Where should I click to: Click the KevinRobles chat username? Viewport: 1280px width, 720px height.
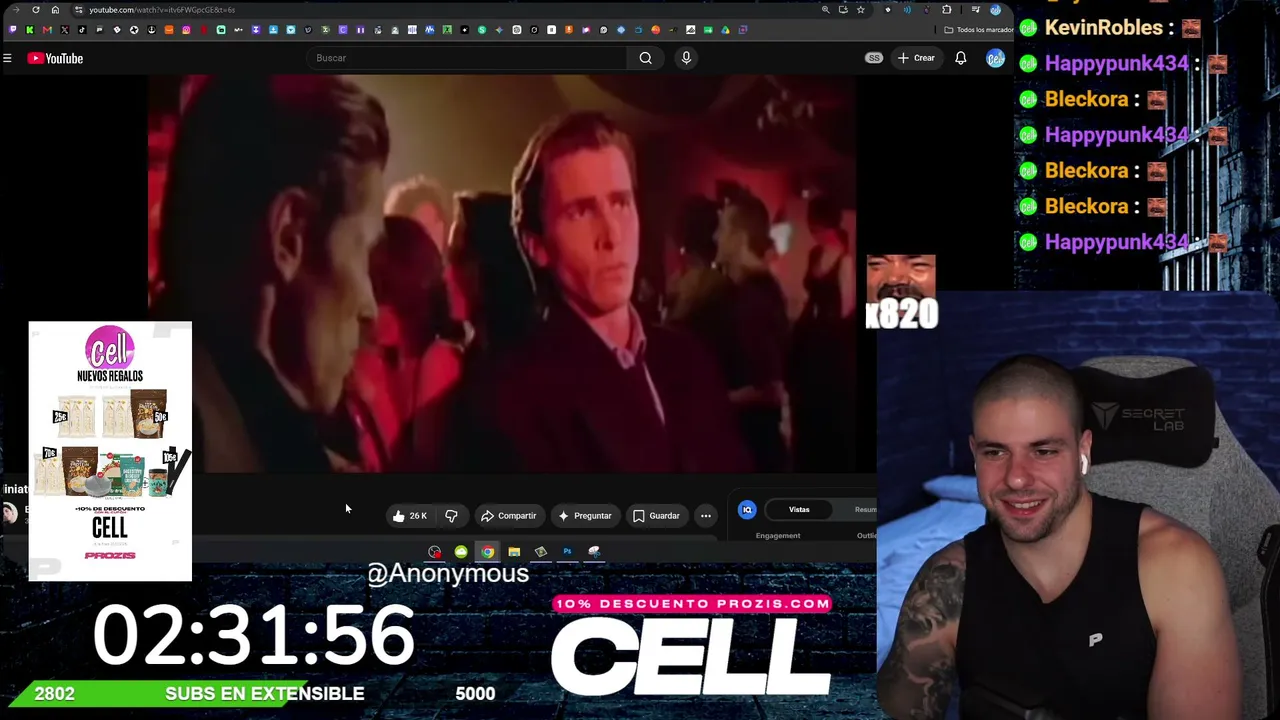tap(1103, 28)
